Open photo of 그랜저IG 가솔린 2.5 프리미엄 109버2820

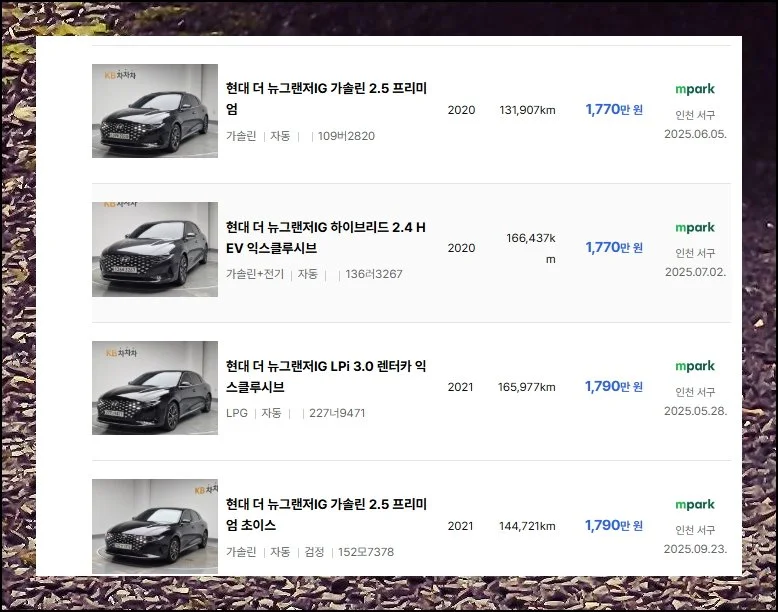point(155,111)
